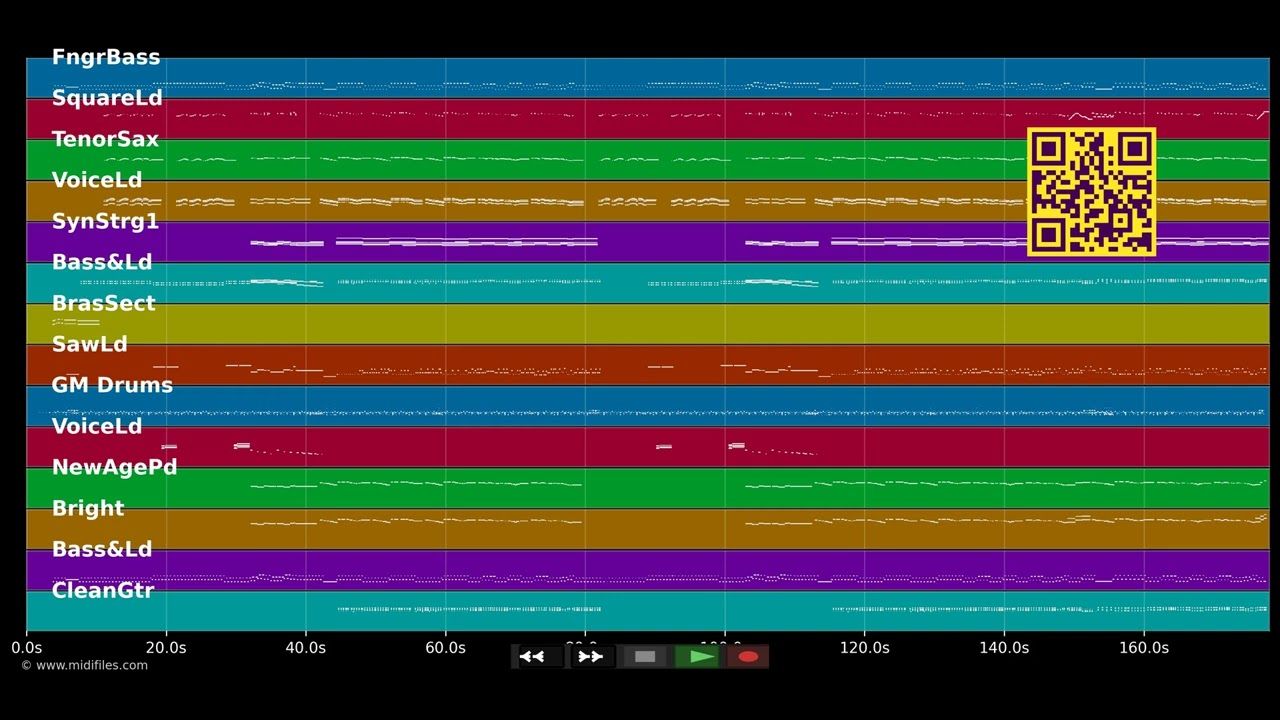Image resolution: width=1280 pixels, height=720 pixels.
Task: Start playback with the green play button
Action: (701, 657)
